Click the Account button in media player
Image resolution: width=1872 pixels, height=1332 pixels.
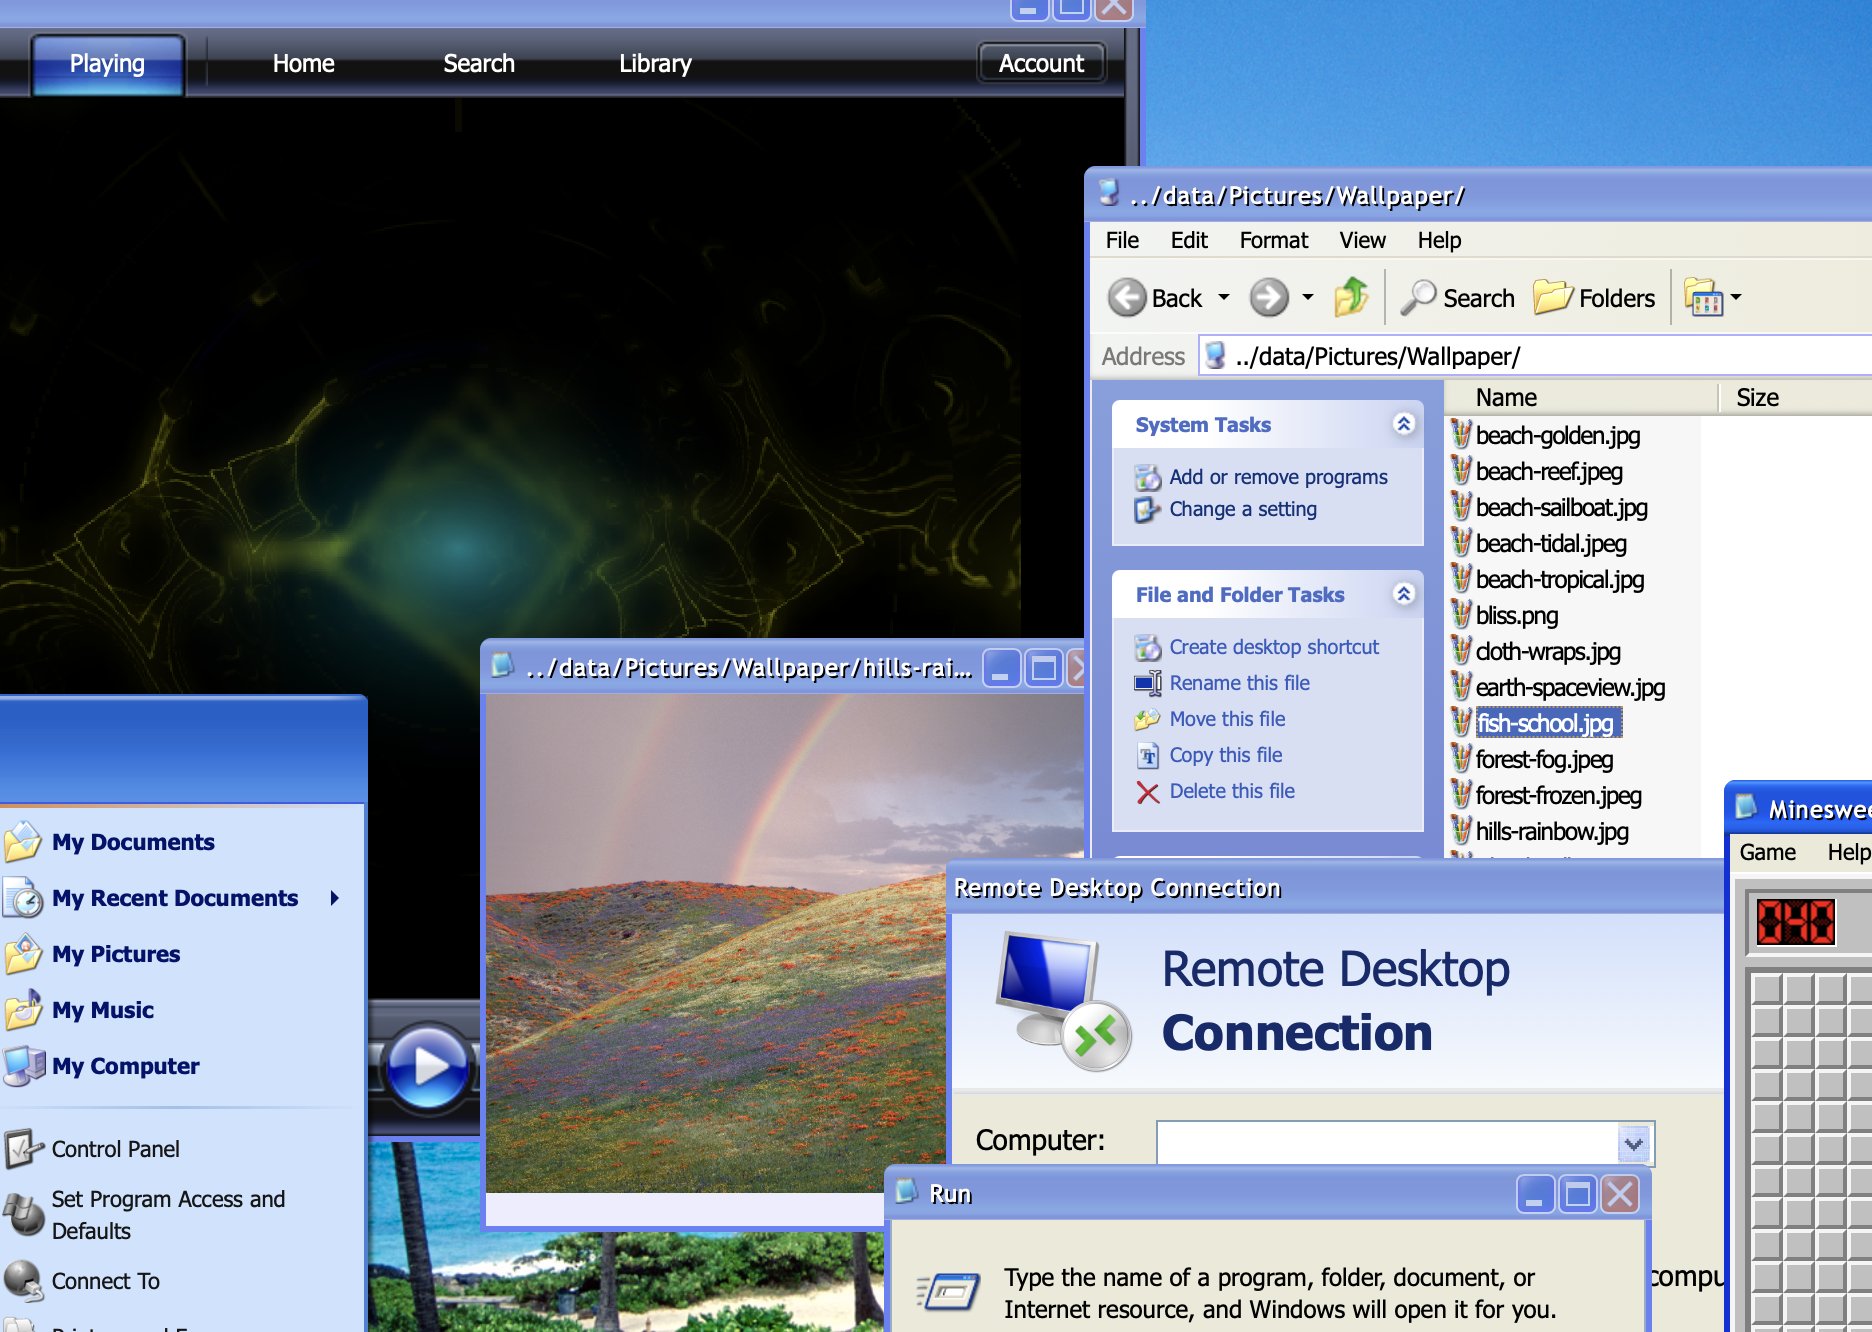(1041, 64)
